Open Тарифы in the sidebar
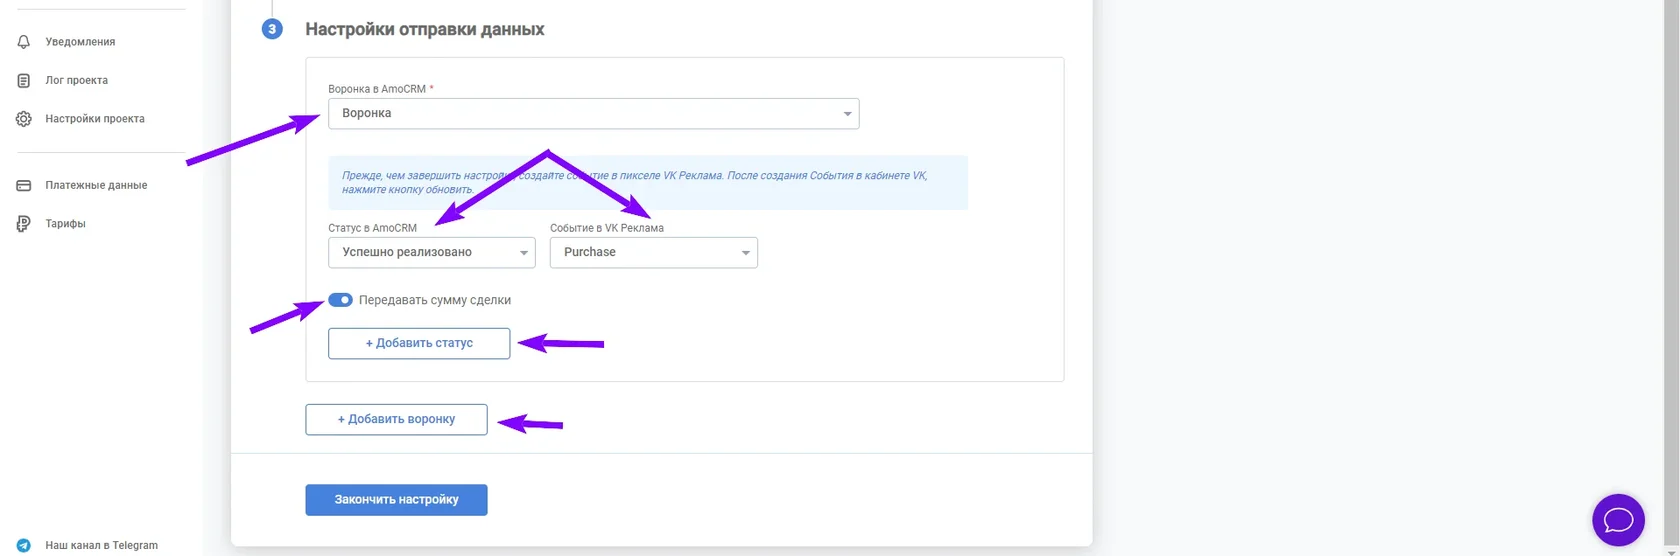The width and height of the screenshot is (1680, 556). pyautogui.click(x=65, y=224)
